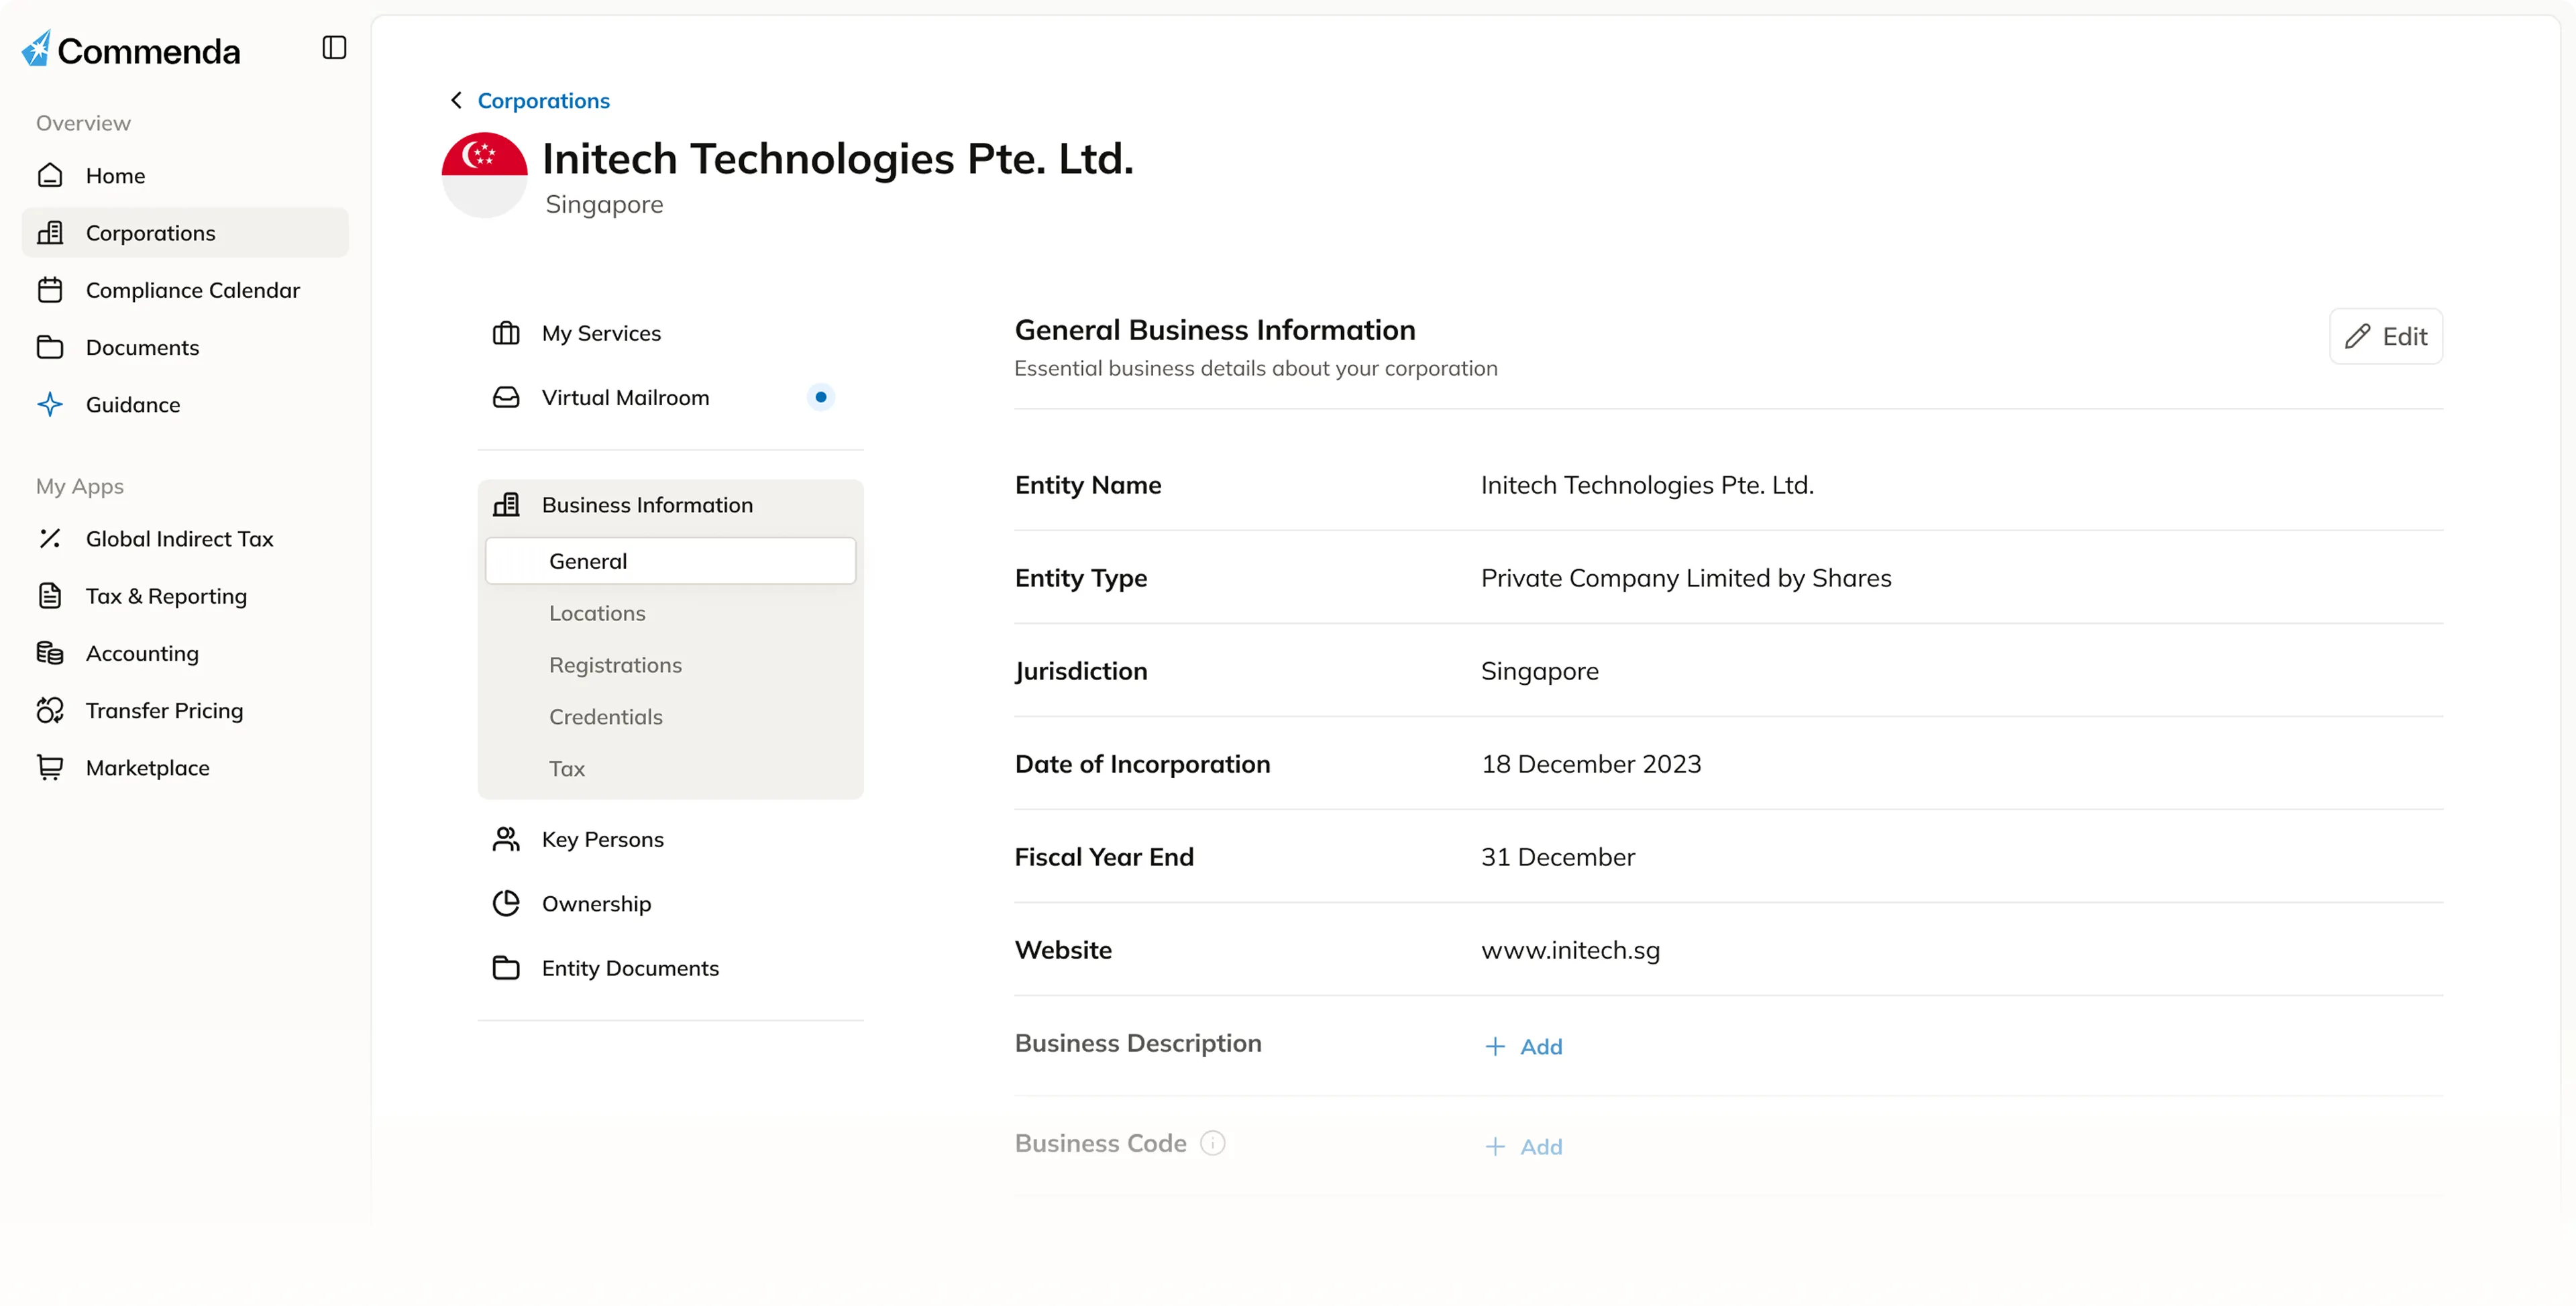This screenshot has width=2576, height=1306.
Task: Click the Edit button
Action: [2386, 337]
